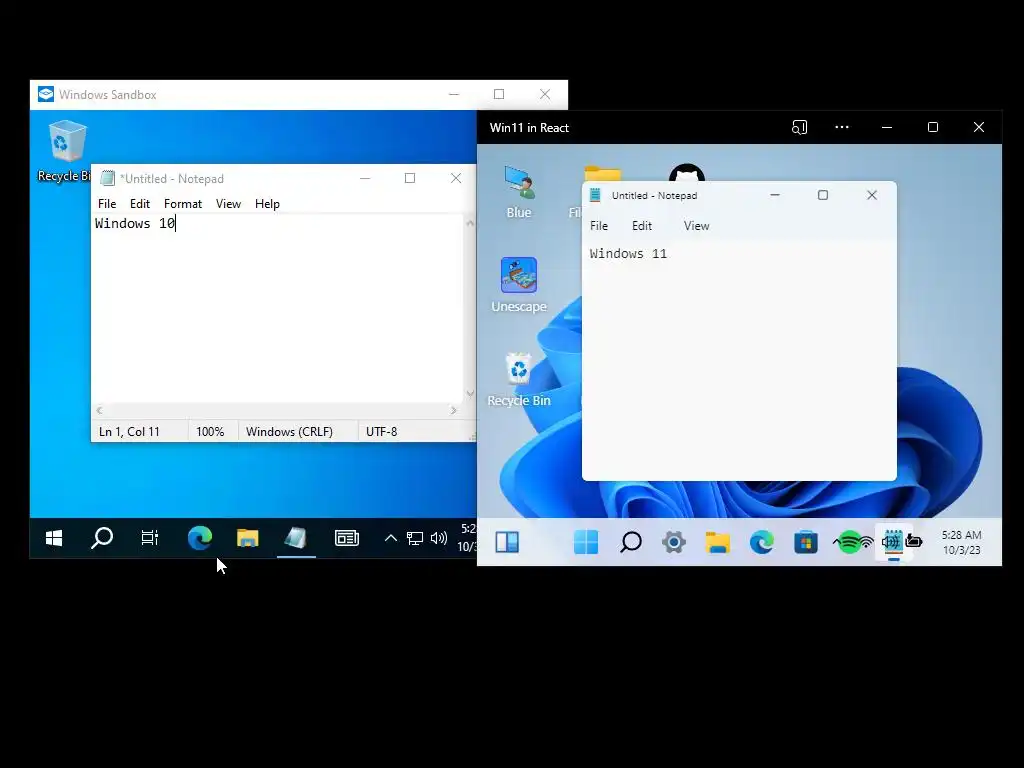Maximize the Windows 10 Notepad window
The image size is (1024, 768).
(409, 178)
